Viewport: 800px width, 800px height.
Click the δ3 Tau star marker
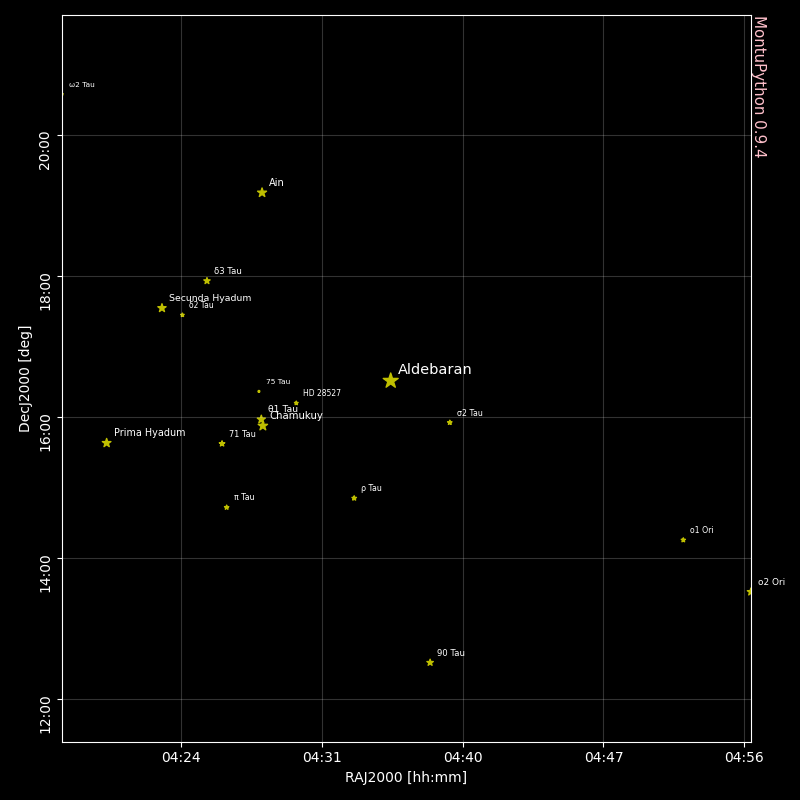(207, 281)
